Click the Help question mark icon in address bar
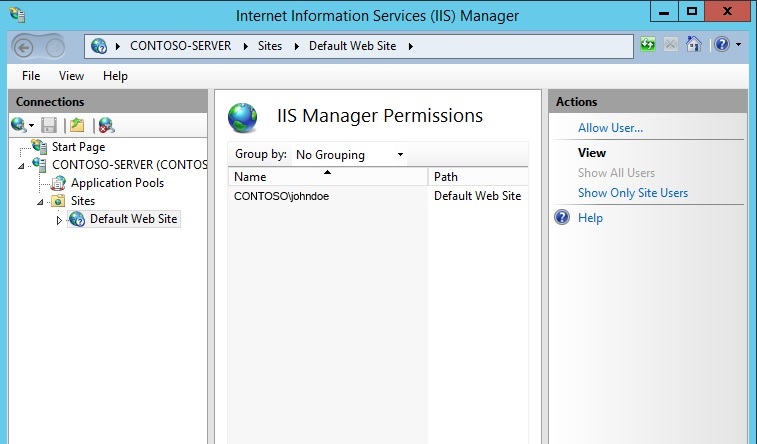Viewport: 757px width, 444px height. point(721,46)
